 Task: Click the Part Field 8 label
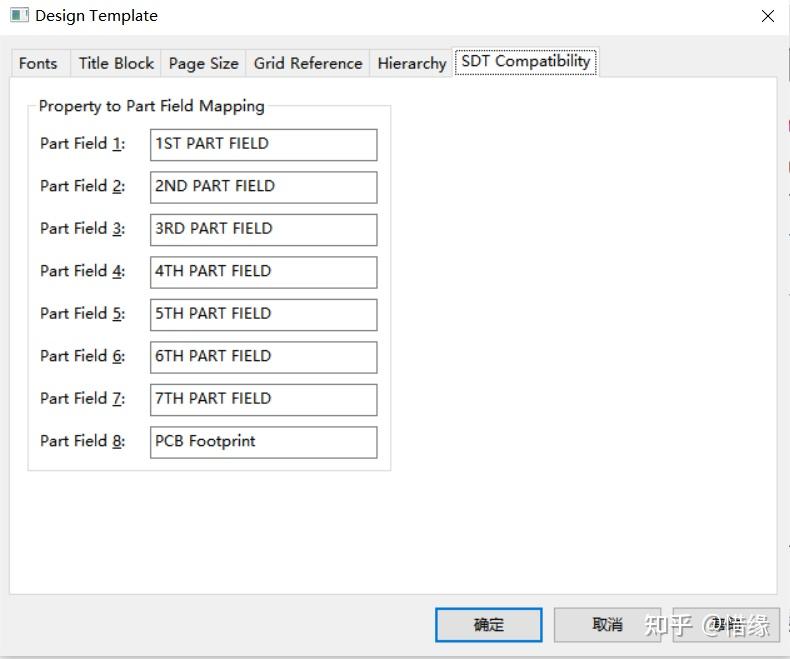point(82,441)
